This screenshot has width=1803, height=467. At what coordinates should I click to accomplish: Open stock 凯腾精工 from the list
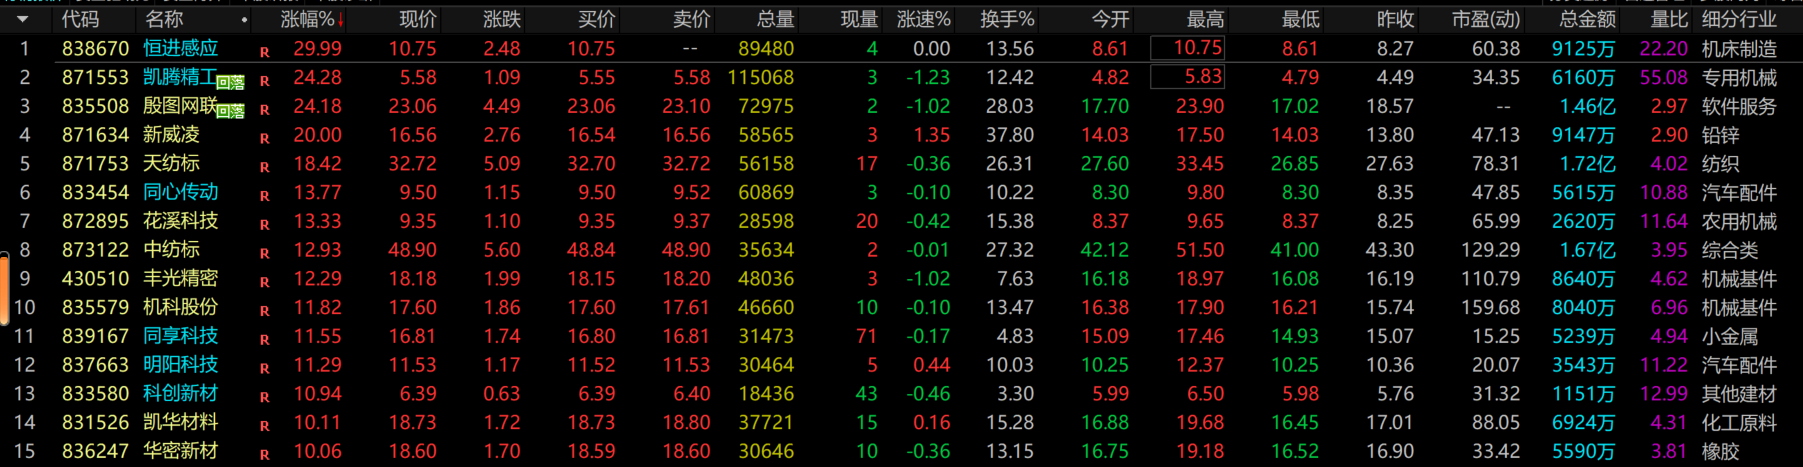[x=180, y=77]
